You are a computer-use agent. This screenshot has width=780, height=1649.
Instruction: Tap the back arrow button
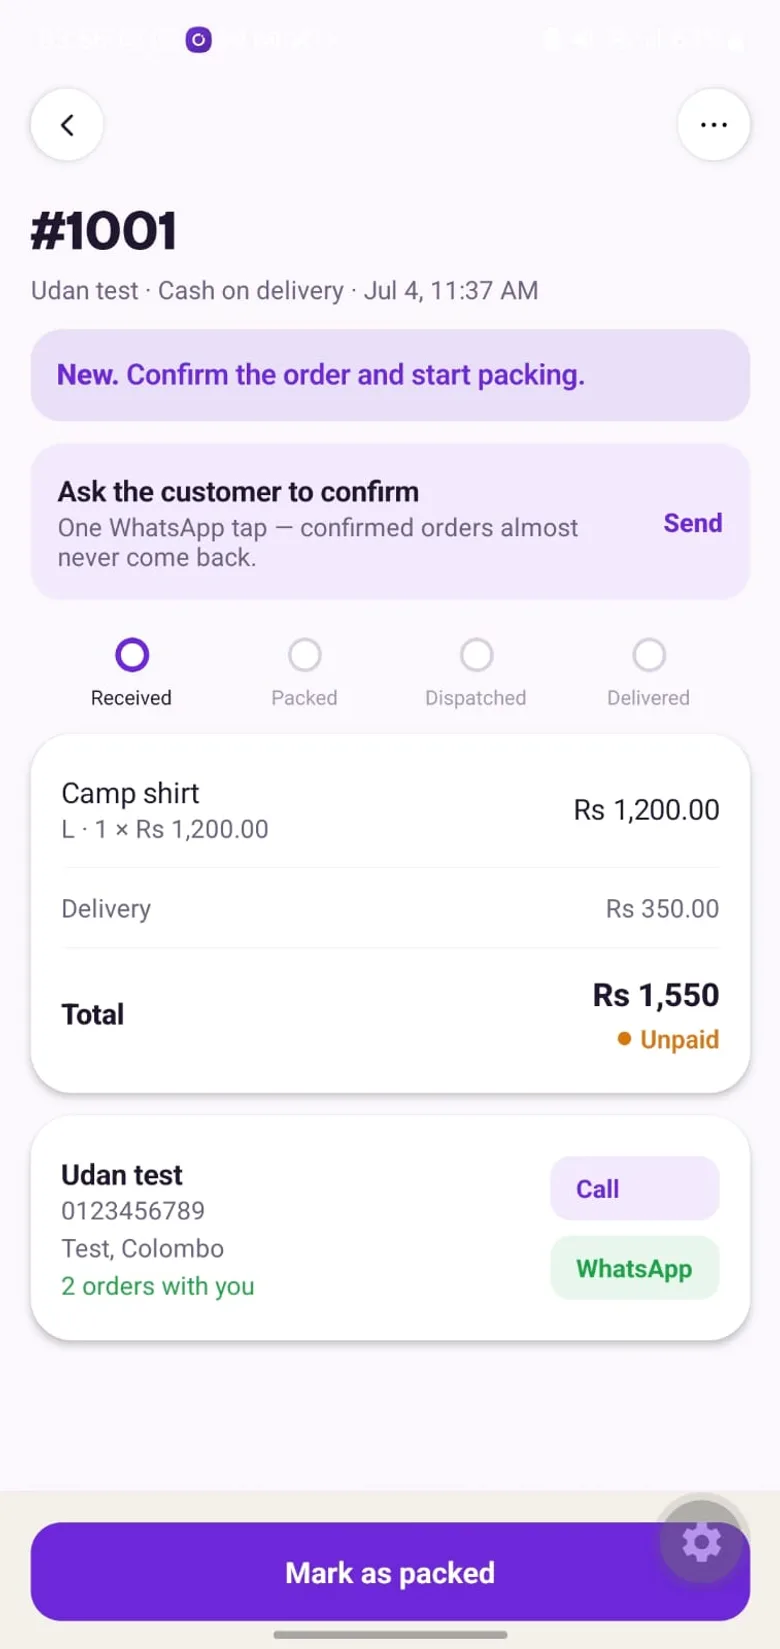tap(67, 125)
